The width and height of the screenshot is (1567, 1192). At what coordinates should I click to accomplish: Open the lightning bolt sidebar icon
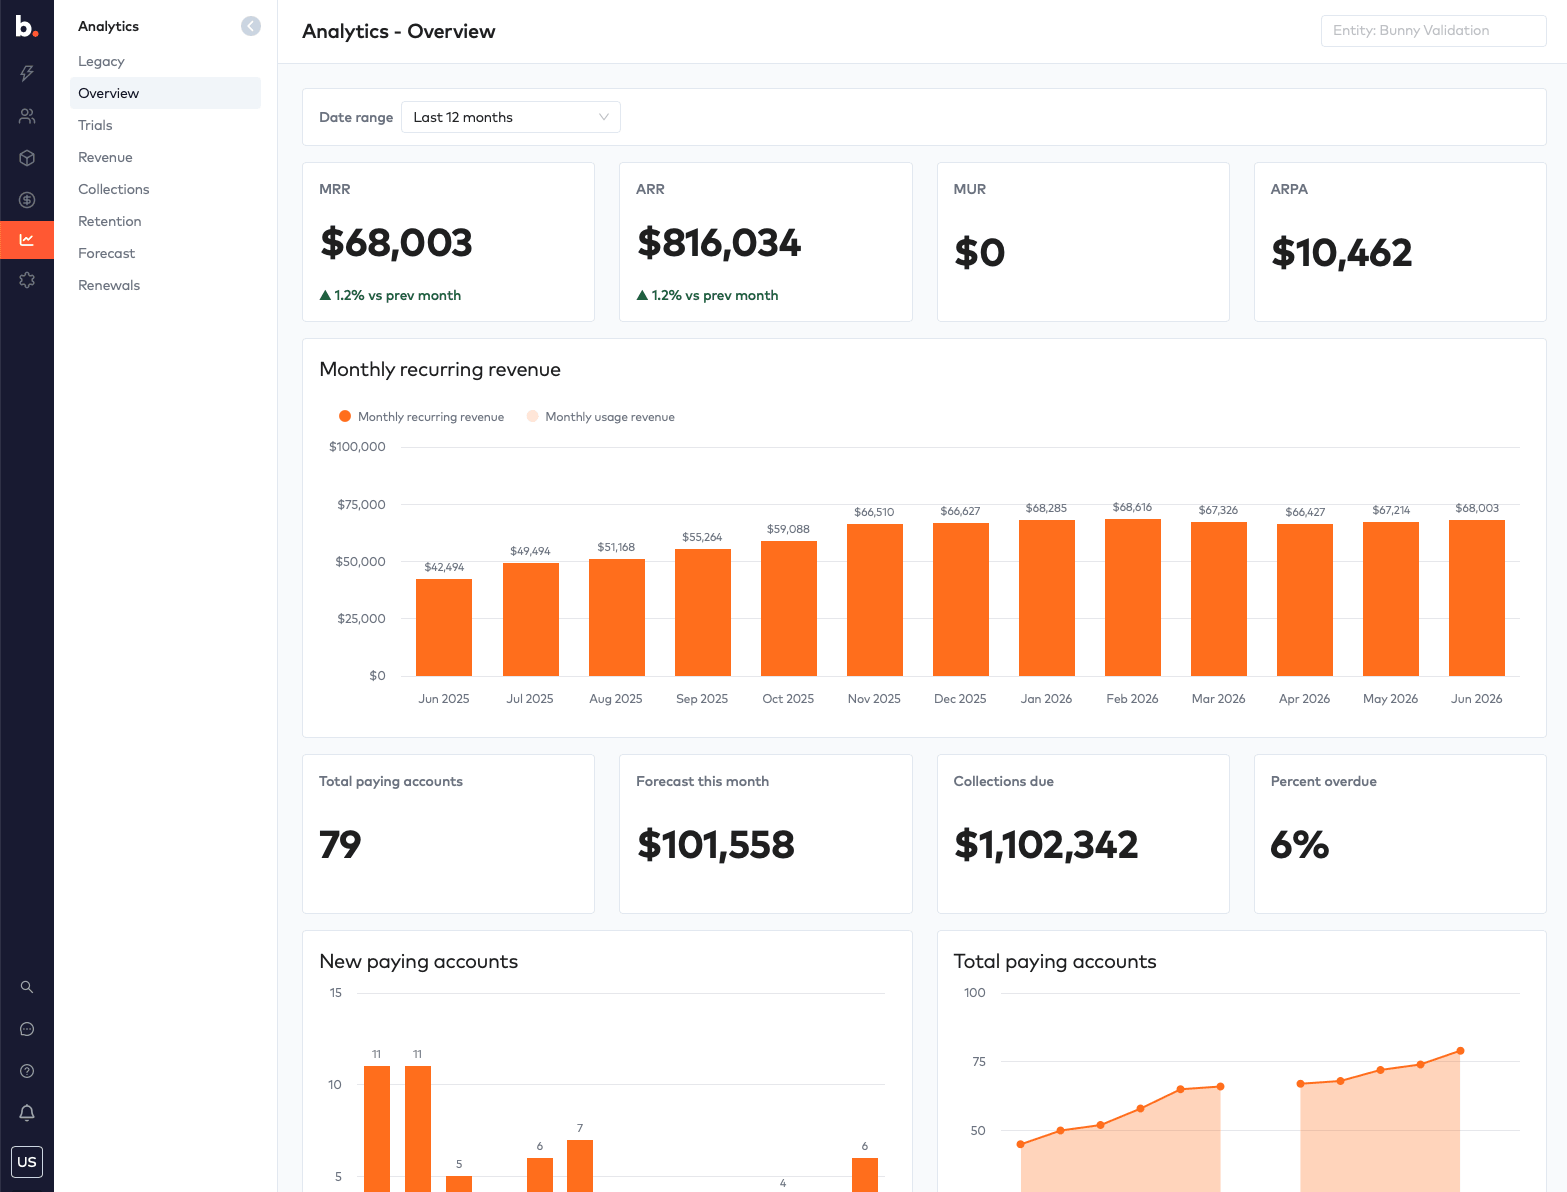27,73
